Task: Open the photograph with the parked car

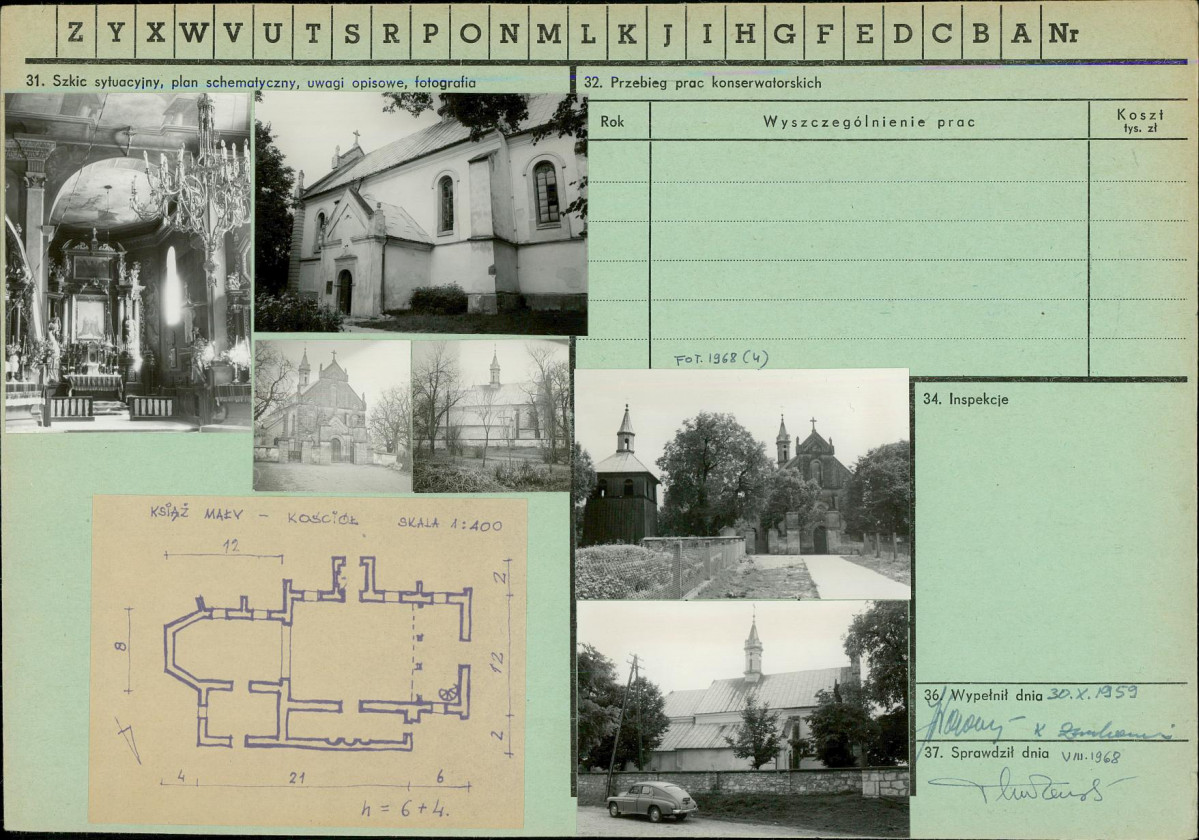Action: click(x=742, y=718)
